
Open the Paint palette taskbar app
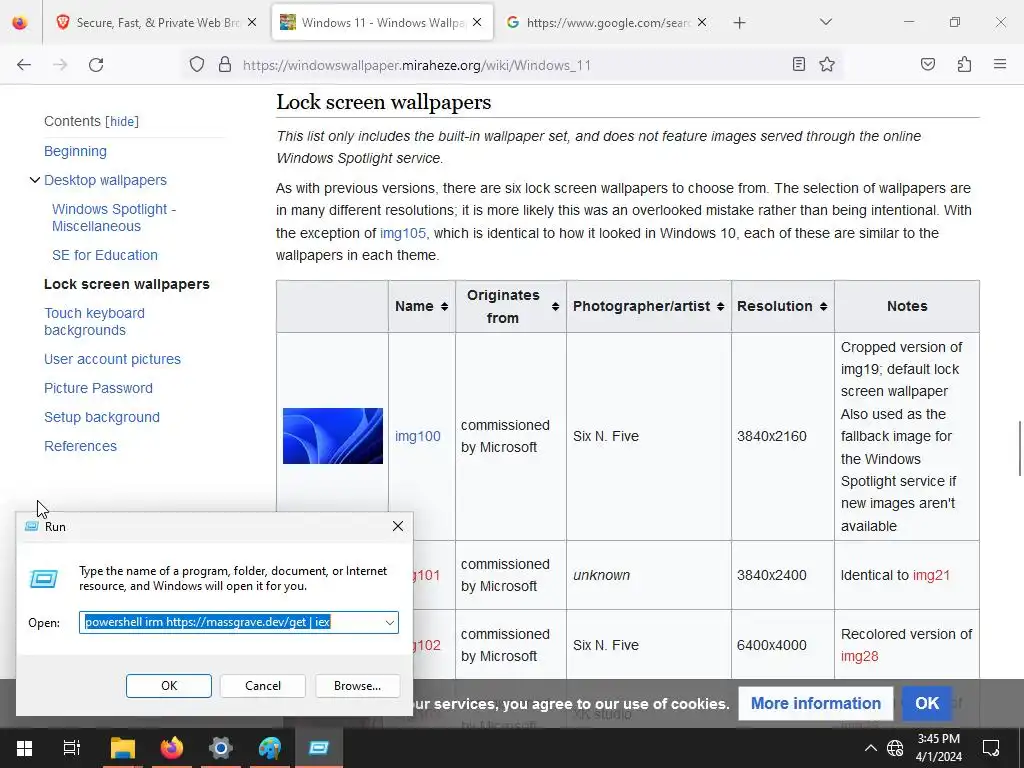click(x=270, y=748)
